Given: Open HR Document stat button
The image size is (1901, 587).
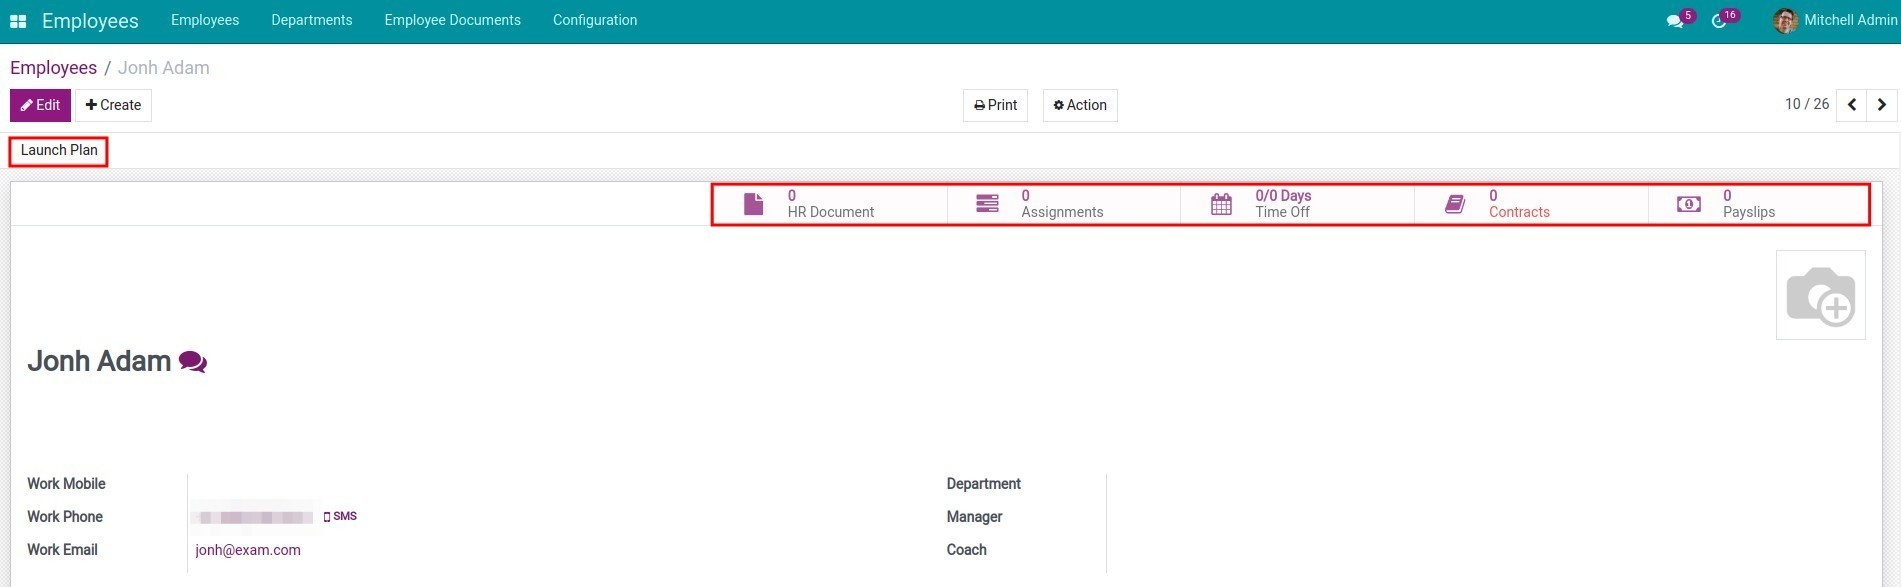Looking at the screenshot, I should click(829, 204).
